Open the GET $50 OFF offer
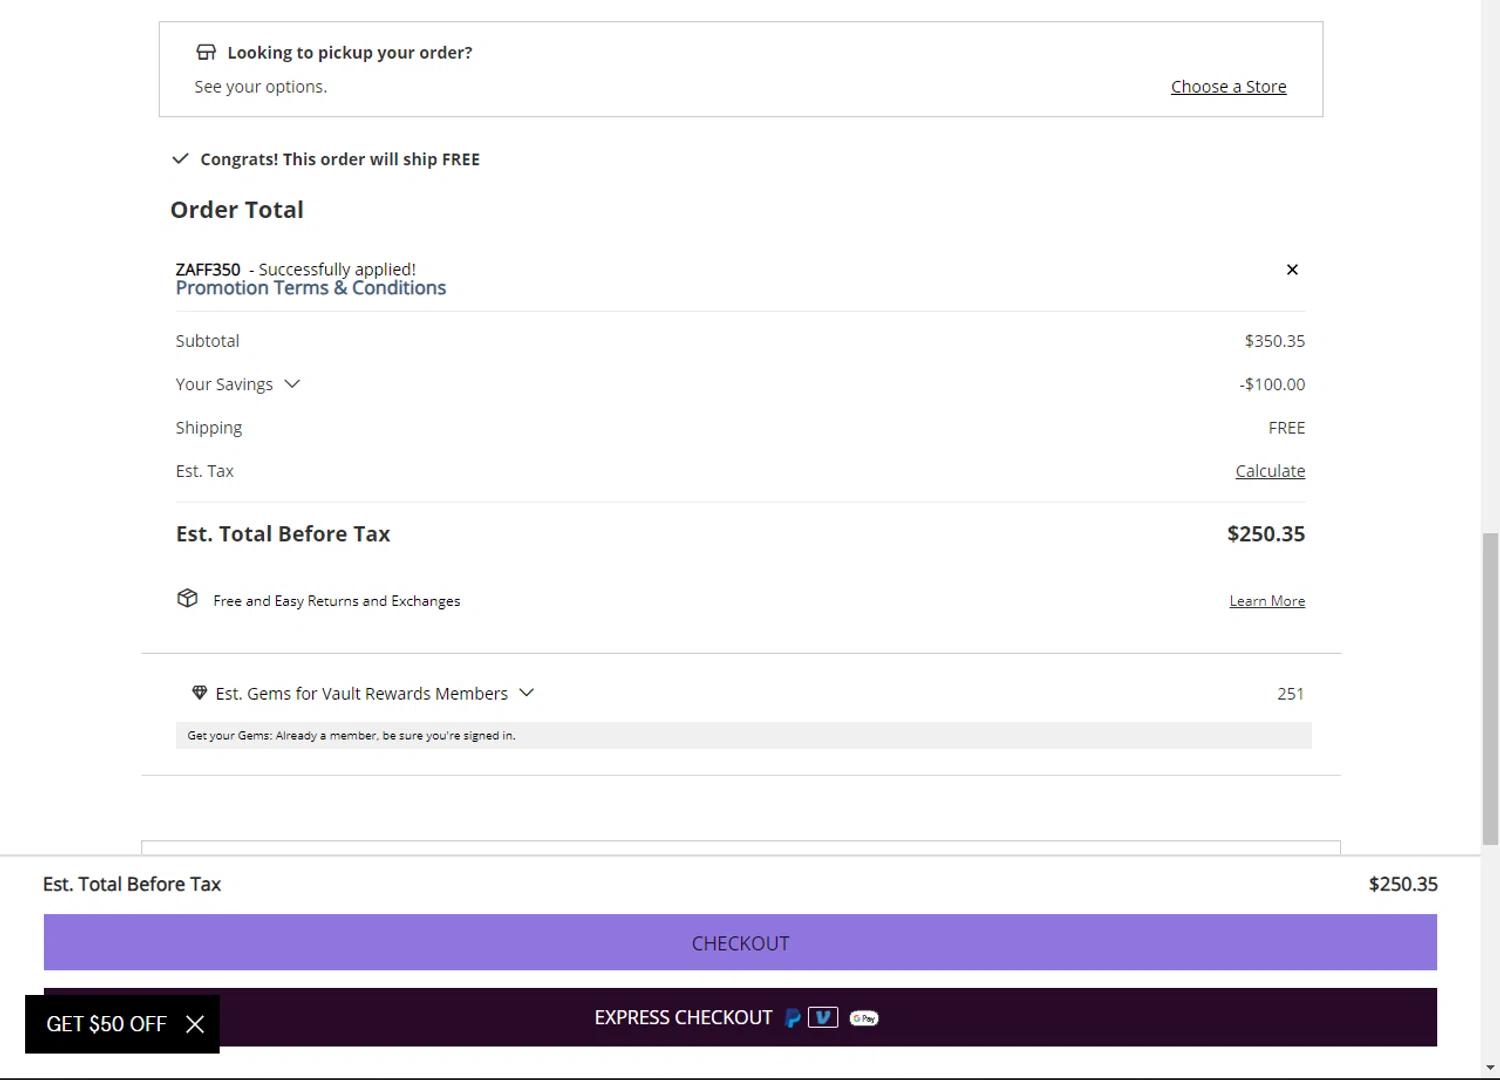The height and width of the screenshot is (1080, 1500). pos(106,1024)
